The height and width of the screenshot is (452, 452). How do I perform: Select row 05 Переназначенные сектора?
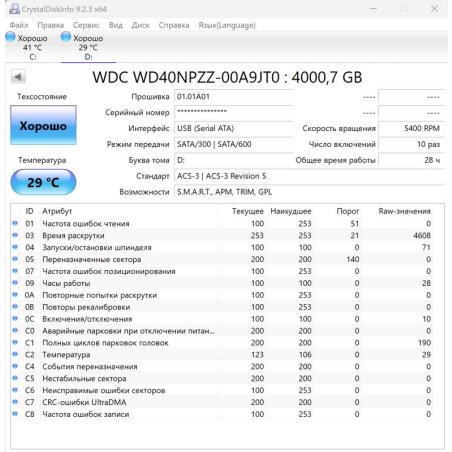click(x=222, y=259)
